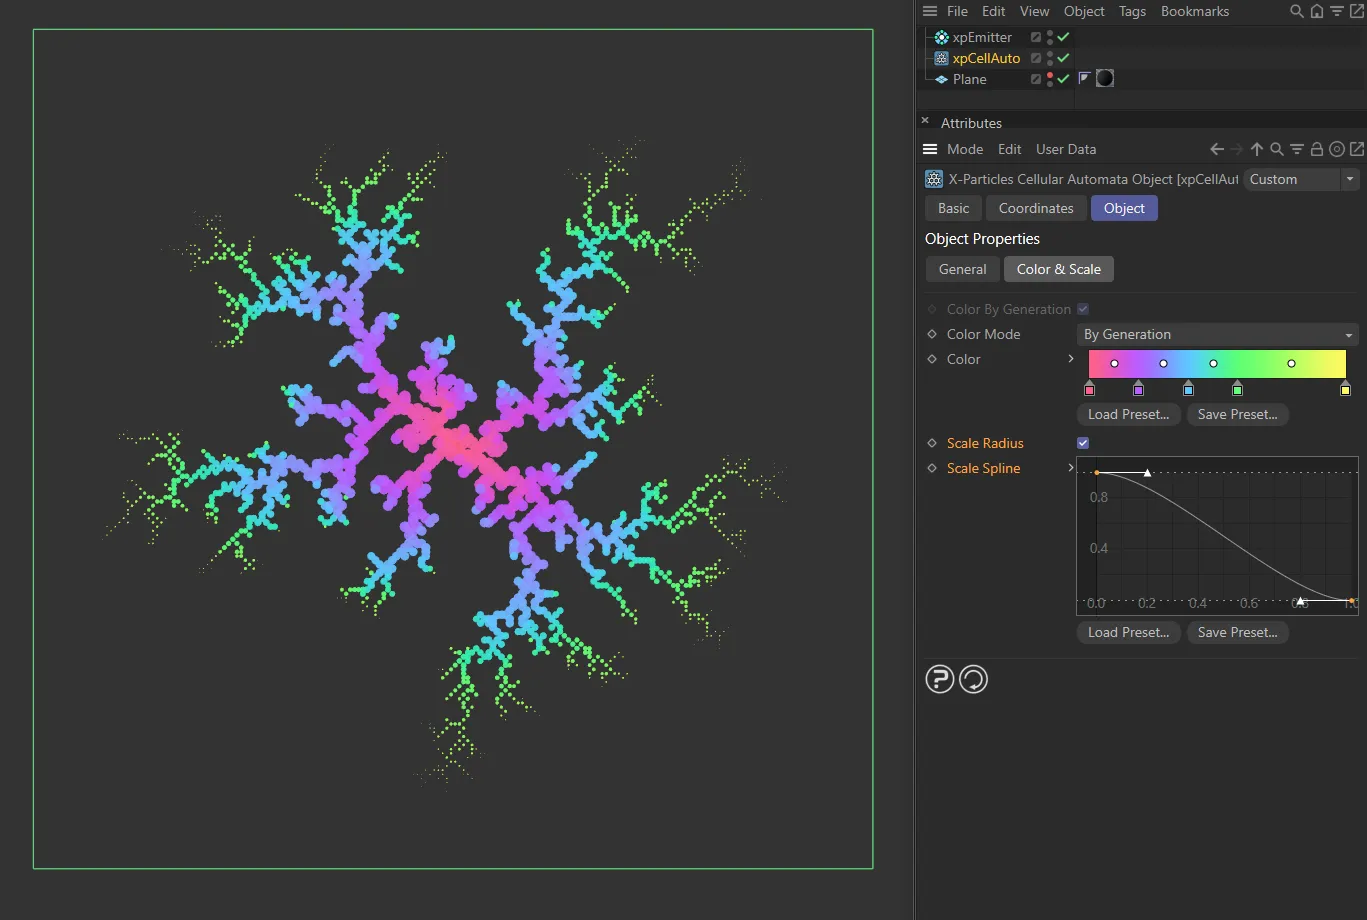This screenshot has width=1367, height=920.
Task: Select the Plane's black material tag
Action: [x=1105, y=78]
